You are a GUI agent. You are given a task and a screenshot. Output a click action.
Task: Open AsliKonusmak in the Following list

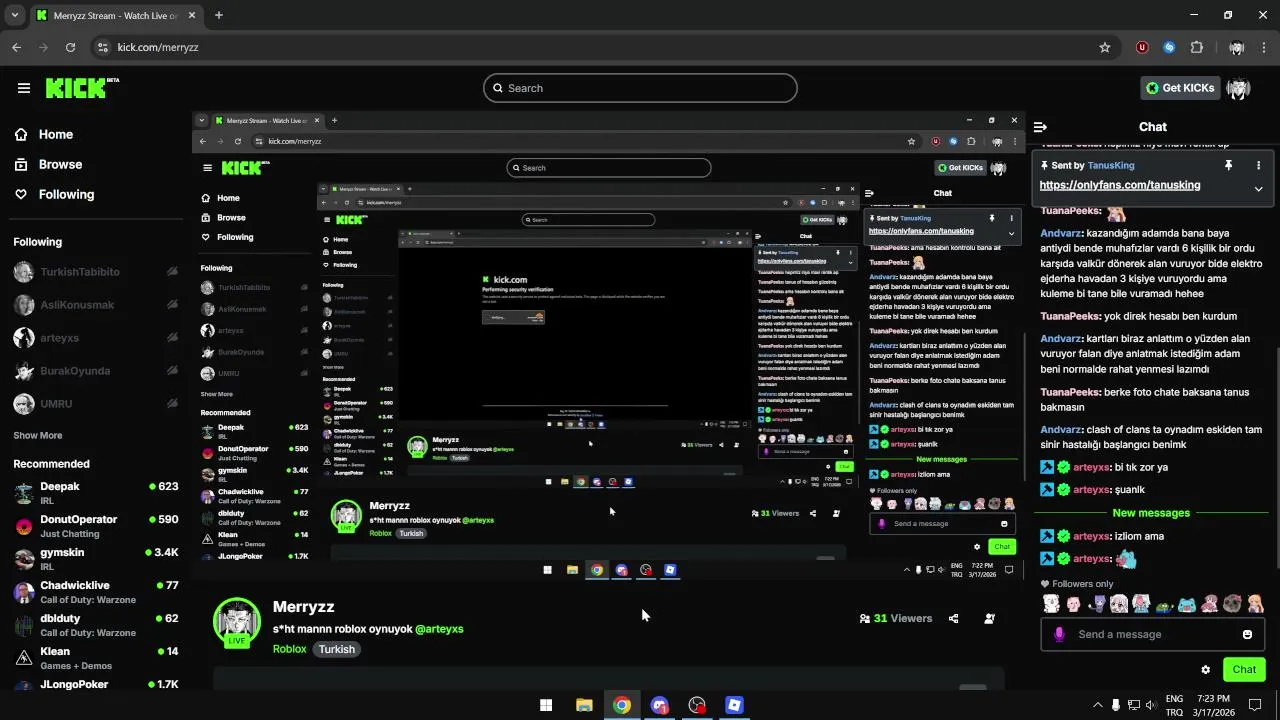(x=96, y=305)
